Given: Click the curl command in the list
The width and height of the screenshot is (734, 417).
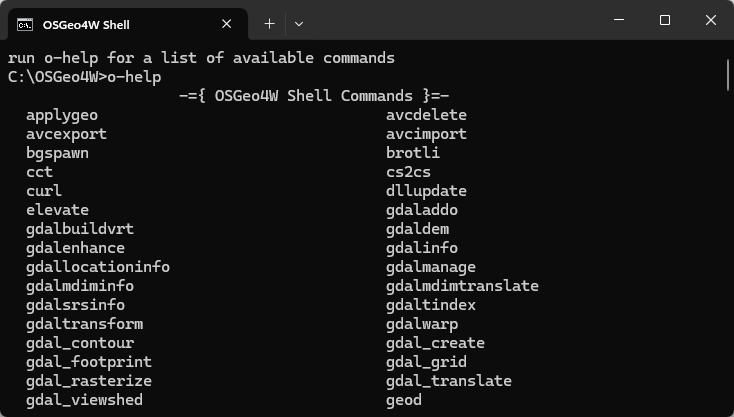Looking at the screenshot, I should [x=44, y=191].
